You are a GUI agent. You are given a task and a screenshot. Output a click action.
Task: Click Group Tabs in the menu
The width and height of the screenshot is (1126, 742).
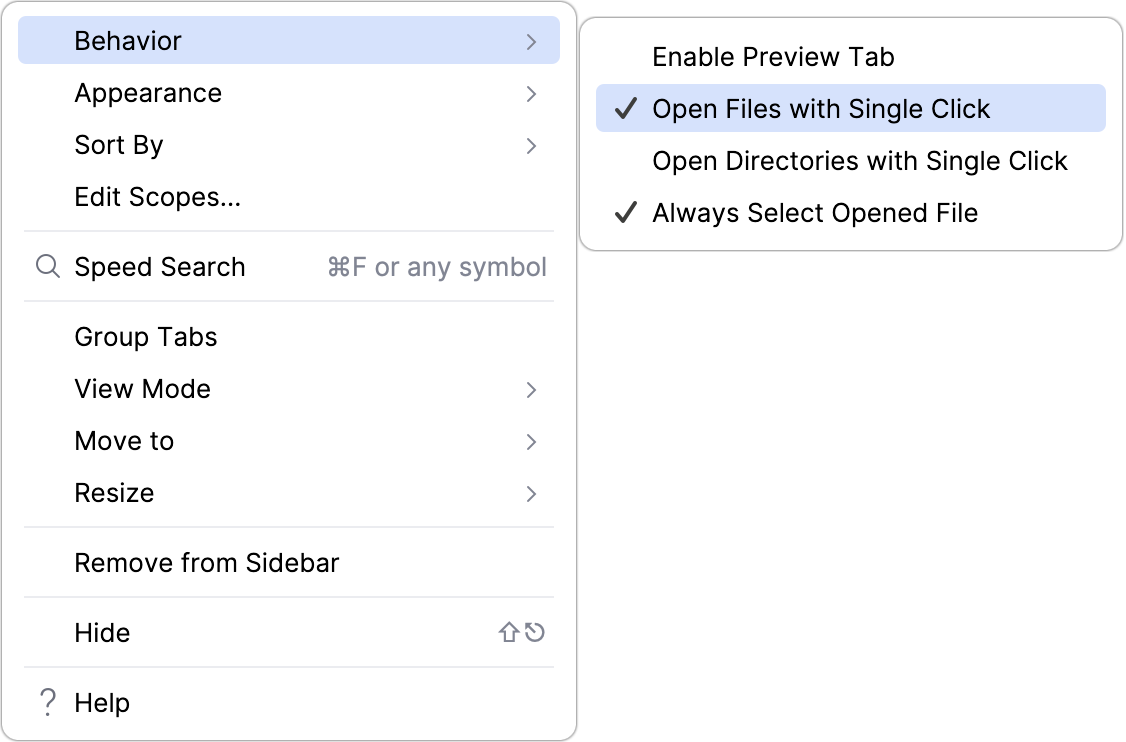pos(145,337)
